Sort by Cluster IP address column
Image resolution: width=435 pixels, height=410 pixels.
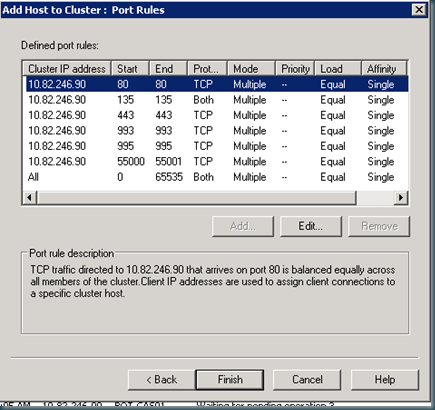coord(67,69)
